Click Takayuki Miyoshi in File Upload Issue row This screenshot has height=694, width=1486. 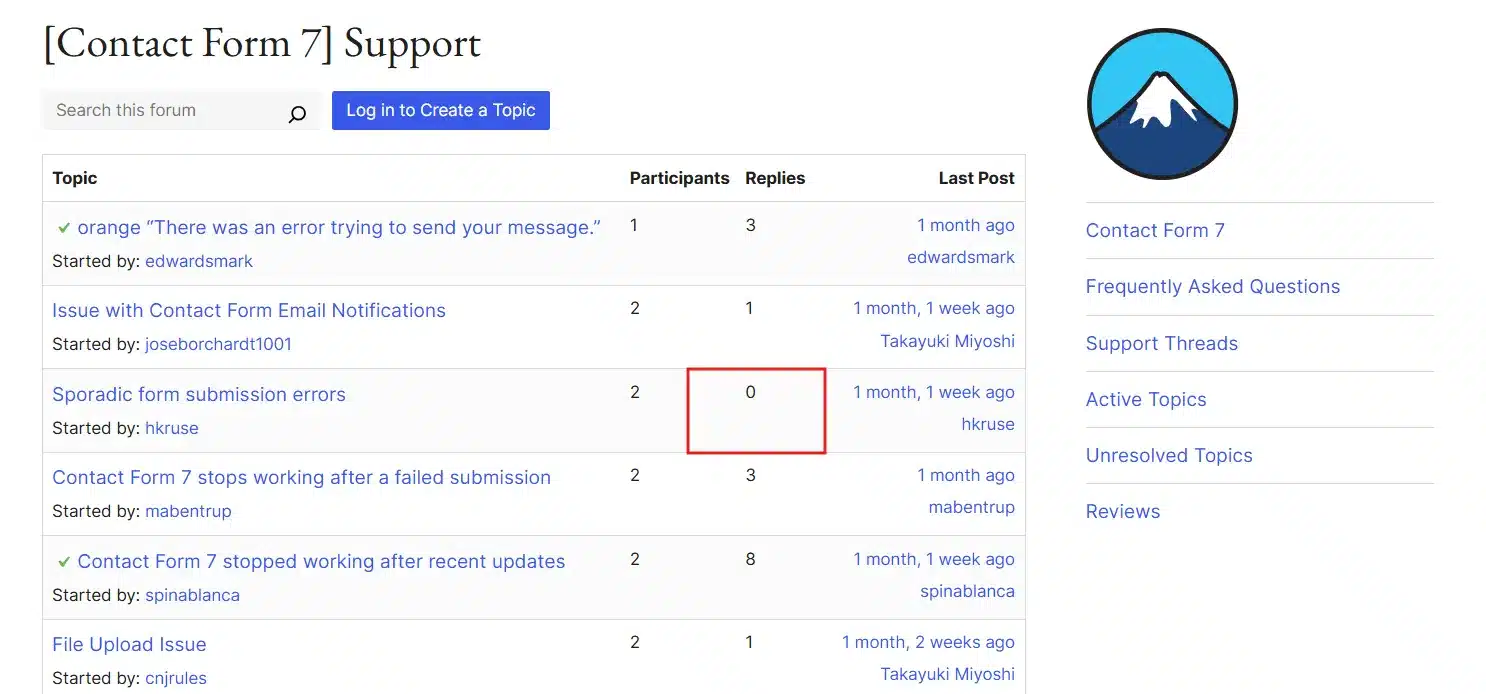pyautogui.click(x=947, y=674)
